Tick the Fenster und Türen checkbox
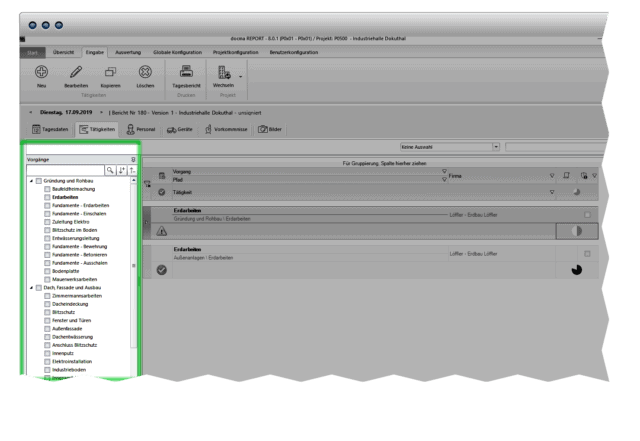This screenshot has width=640, height=441. (47, 321)
